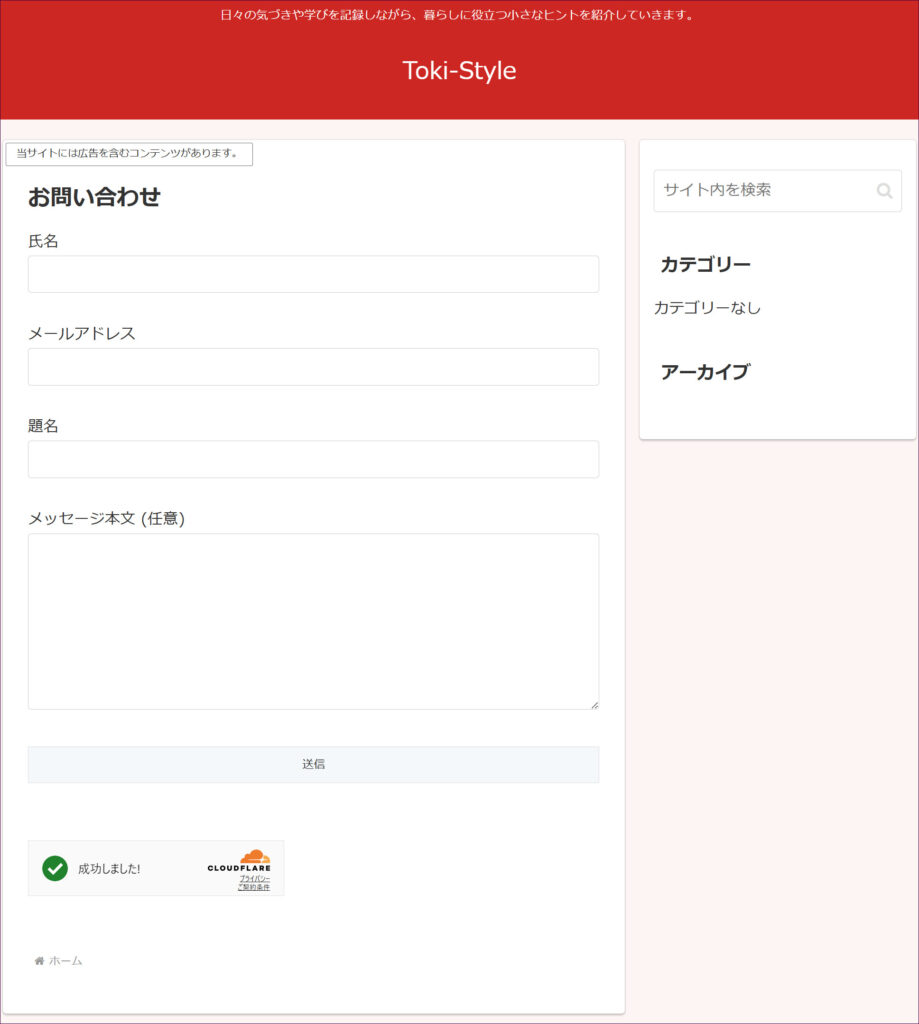
Task: Click the お問い合わせ page heading
Action: pyautogui.click(x=94, y=197)
